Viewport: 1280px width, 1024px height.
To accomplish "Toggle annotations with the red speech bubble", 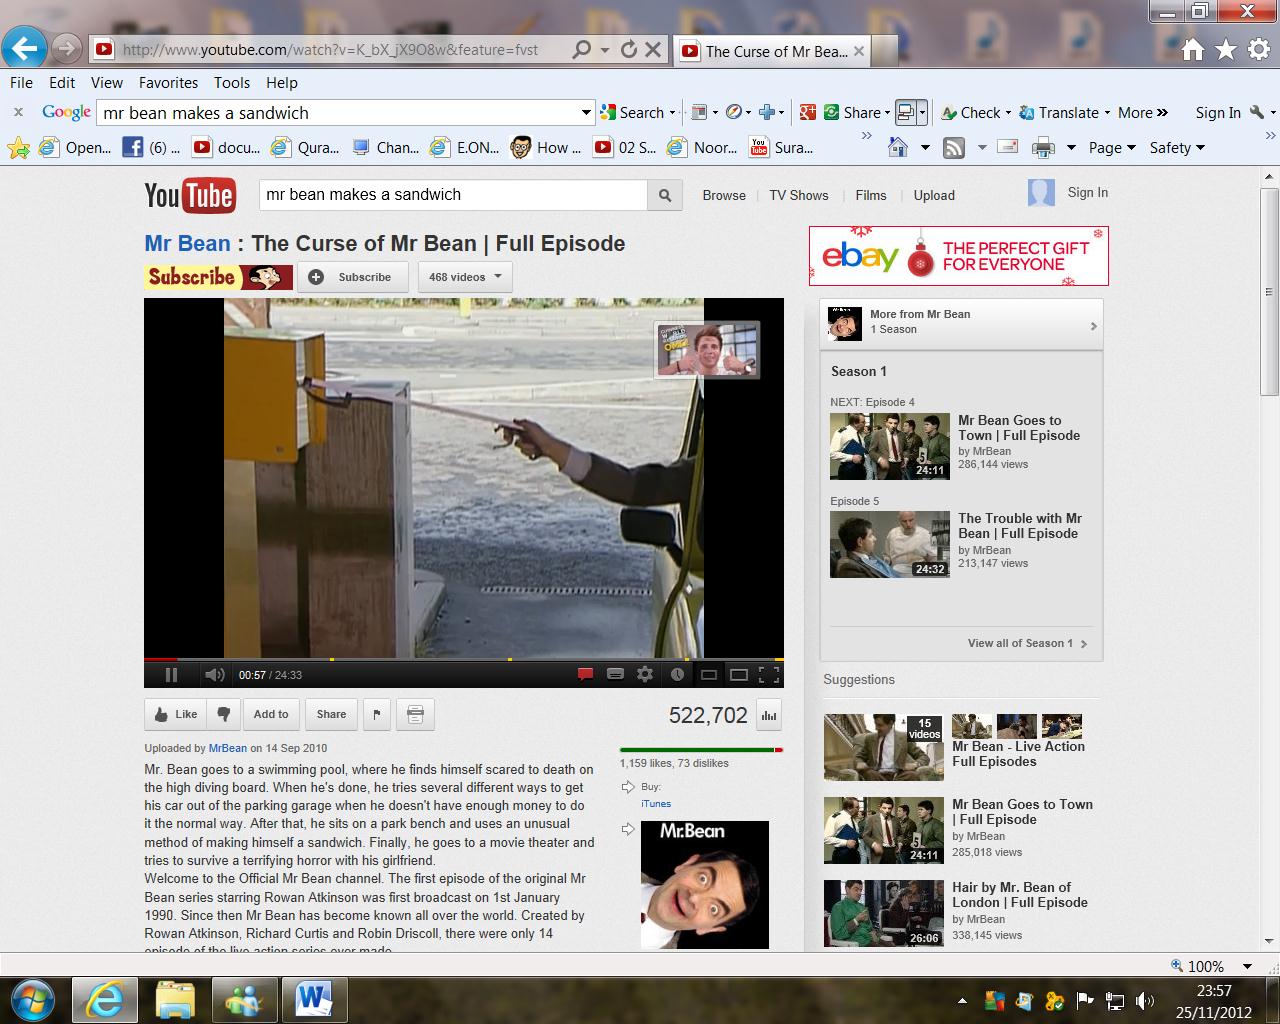I will point(586,675).
